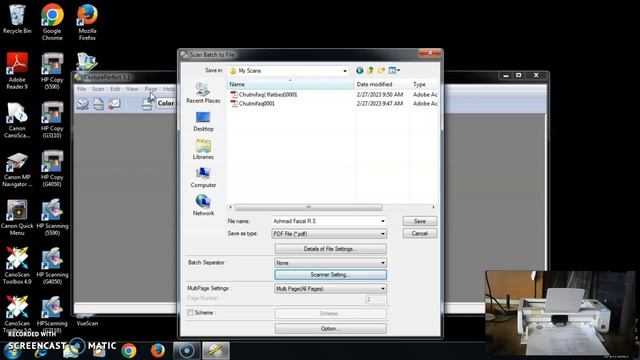
Task: Toggle the Scheme checkbox
Action: click(x=190, y=313)
